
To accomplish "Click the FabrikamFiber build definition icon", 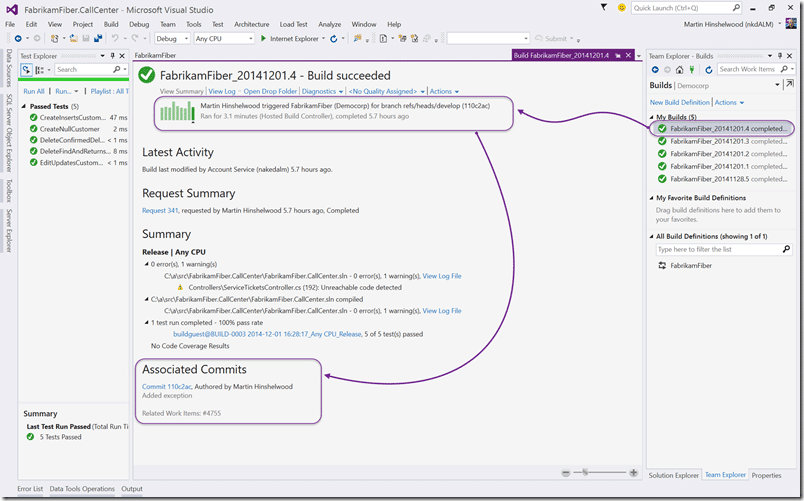I will [662, 266].
